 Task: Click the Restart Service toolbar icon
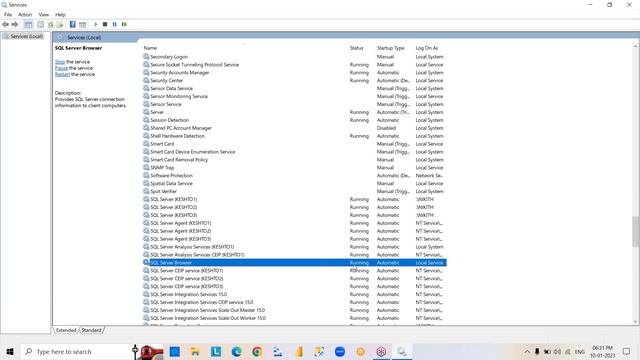[124, 24]
